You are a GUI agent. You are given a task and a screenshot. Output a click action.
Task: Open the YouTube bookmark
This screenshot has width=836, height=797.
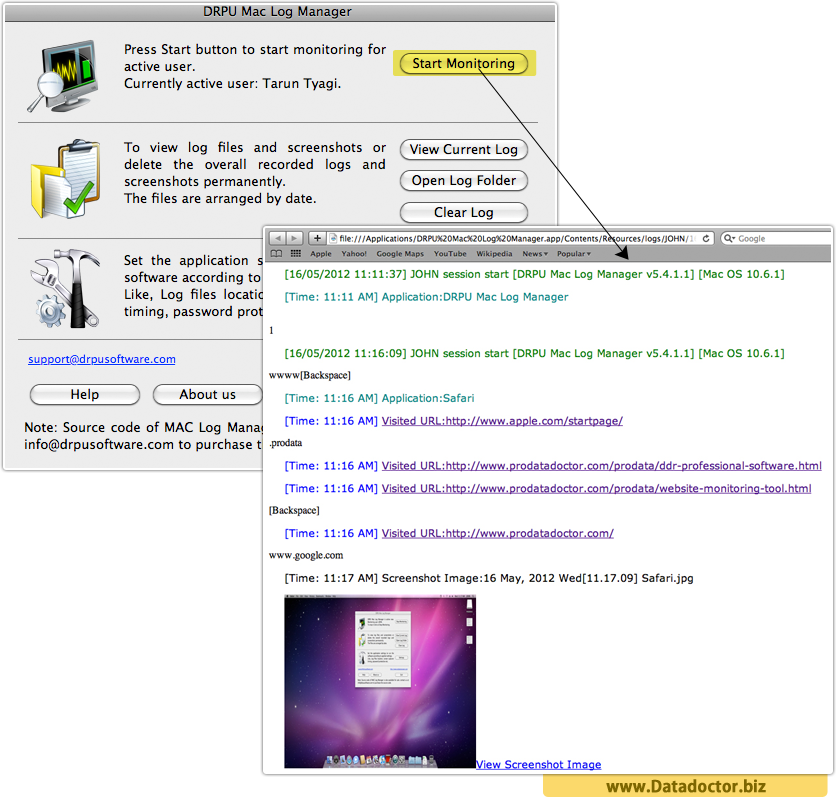click(450, 254)
